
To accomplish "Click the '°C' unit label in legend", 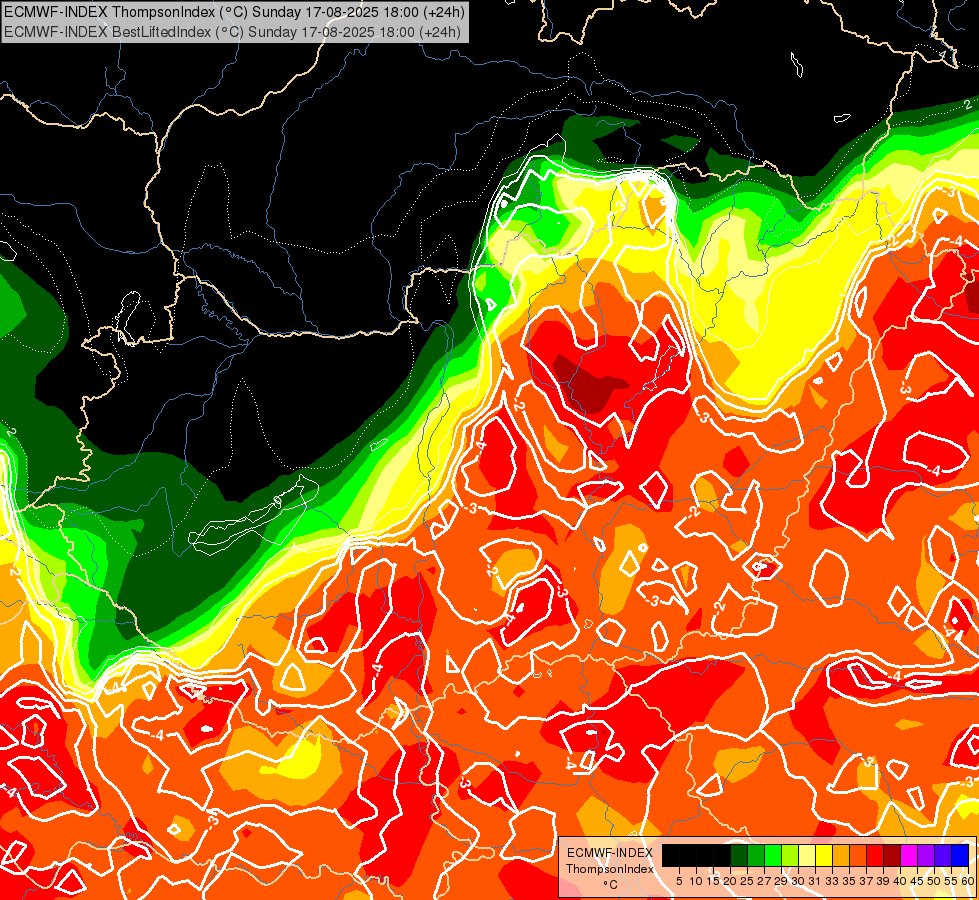I will click(610, 884).
